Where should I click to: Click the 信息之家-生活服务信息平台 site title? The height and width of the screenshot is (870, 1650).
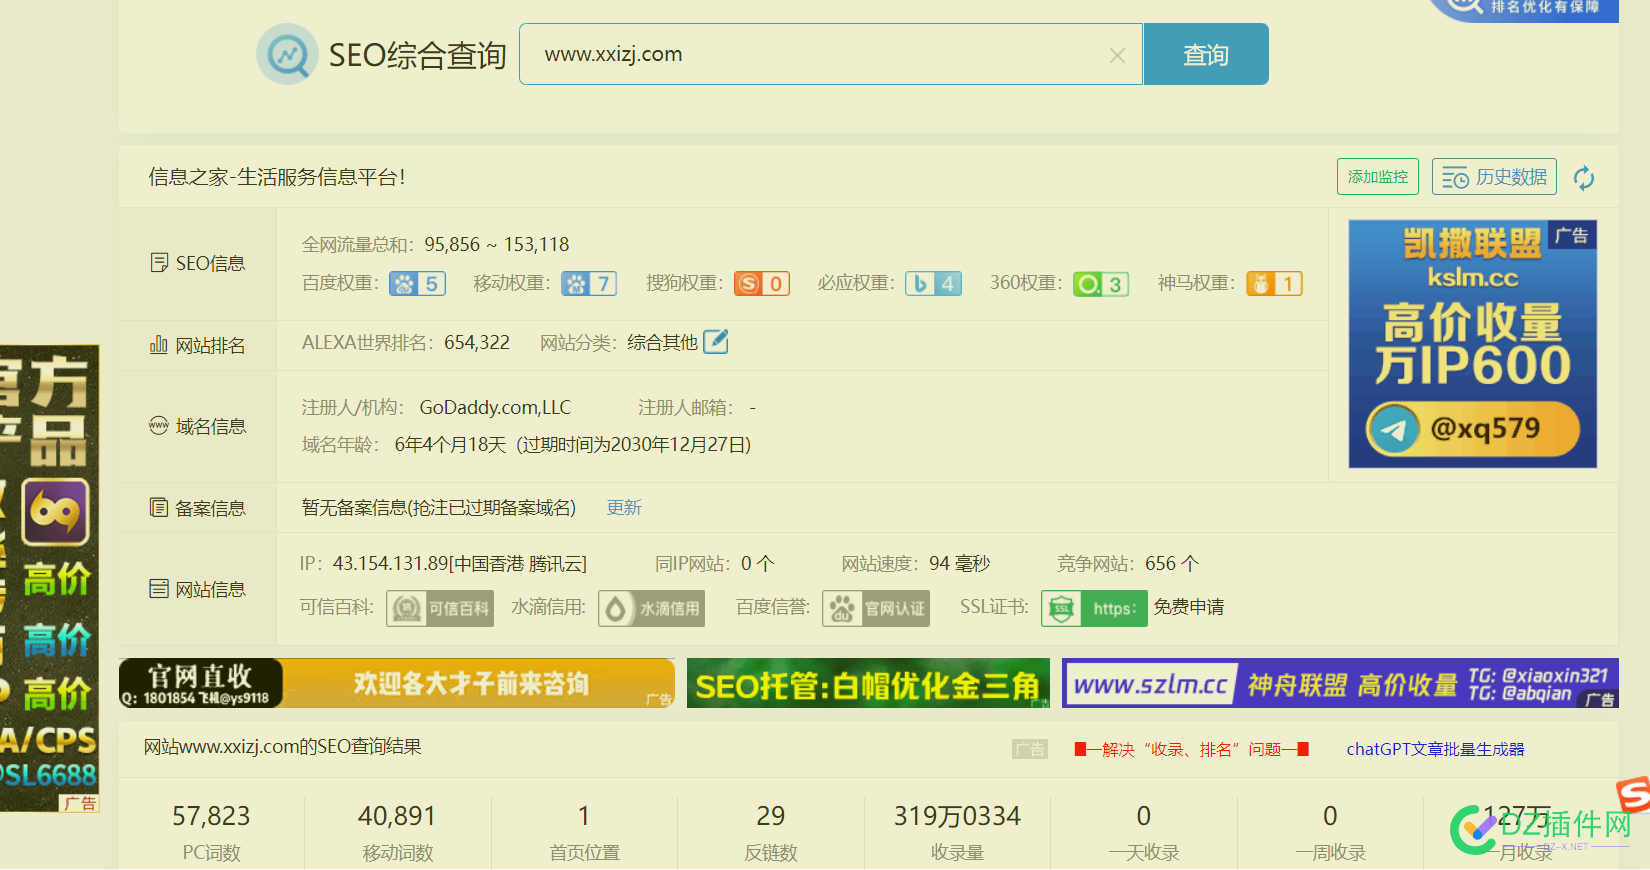pyautogui.click(x=277, y=177)
